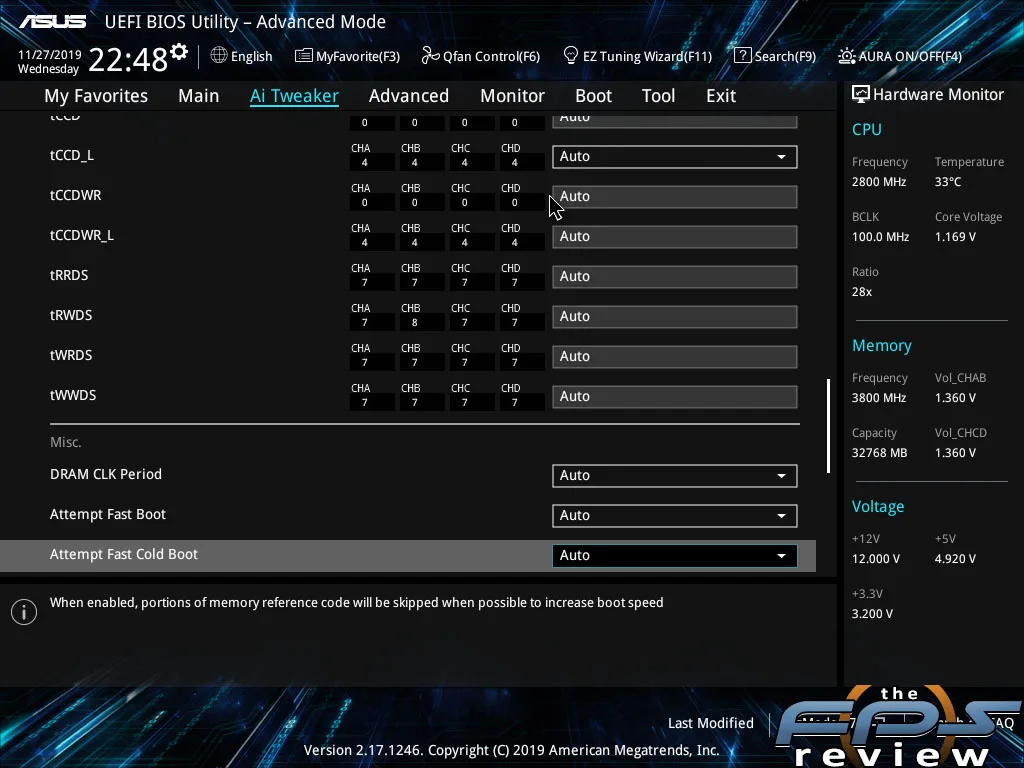Click the tCCDWR Auto input field
Viewport: 1024px width, 768px height.
click(675, 197)
